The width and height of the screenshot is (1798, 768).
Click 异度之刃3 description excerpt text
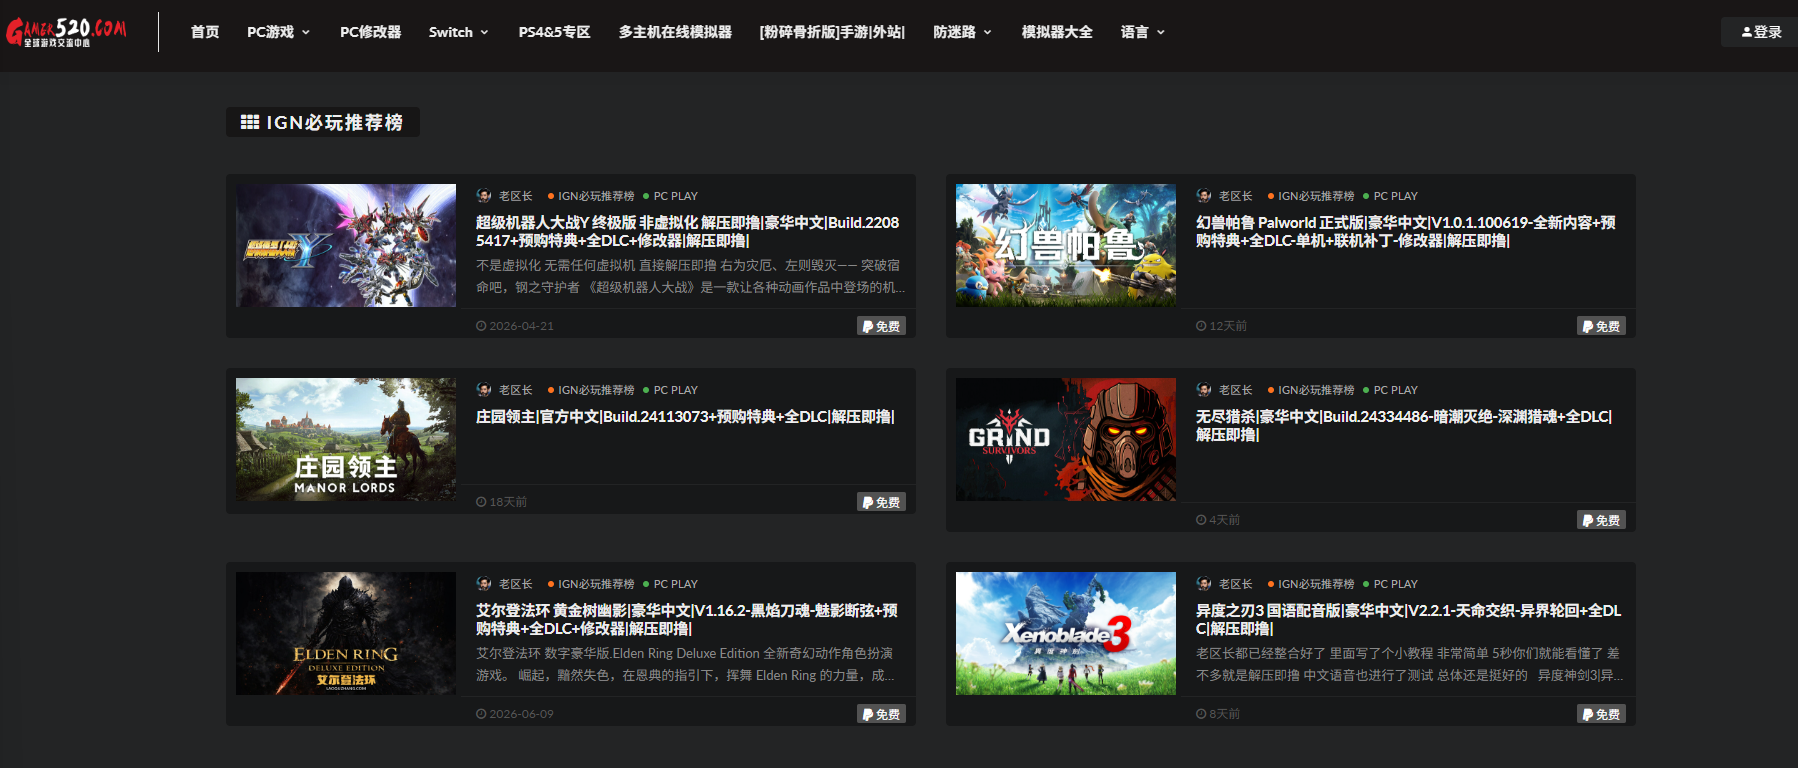[1409, 664]
